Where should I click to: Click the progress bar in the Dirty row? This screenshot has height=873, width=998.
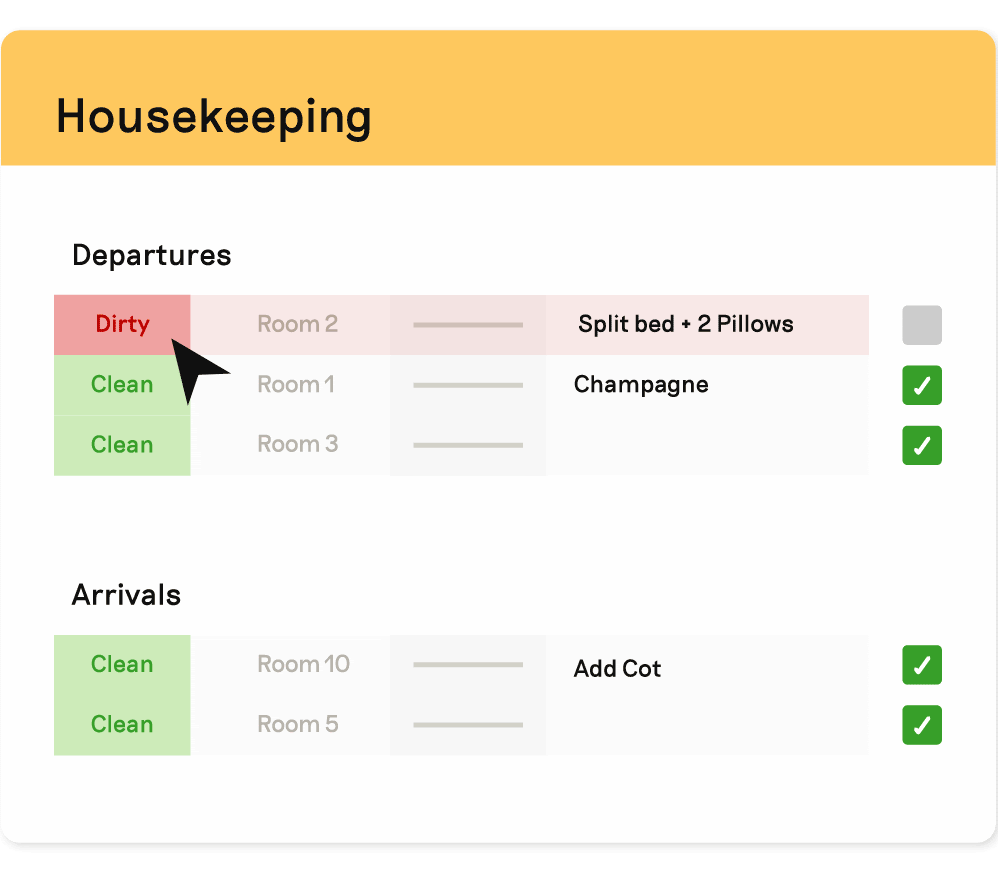[x=468, y=324]
